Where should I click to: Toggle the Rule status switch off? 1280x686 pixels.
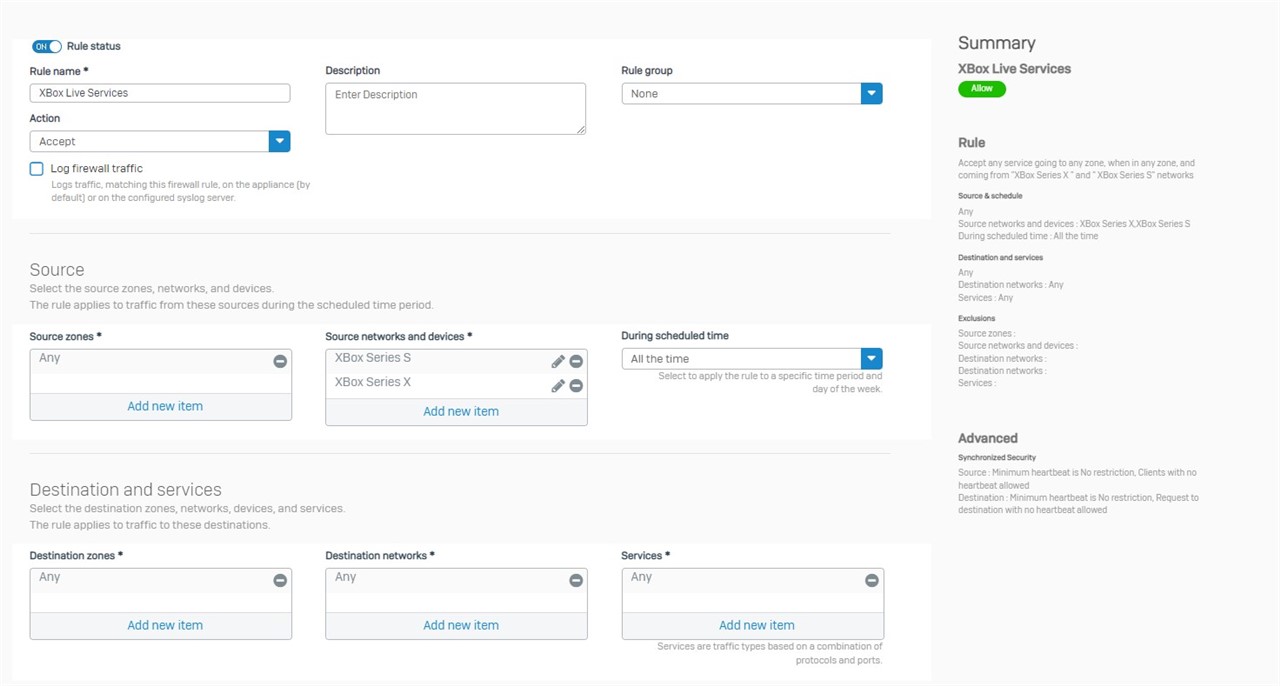[x=46, y=46]
